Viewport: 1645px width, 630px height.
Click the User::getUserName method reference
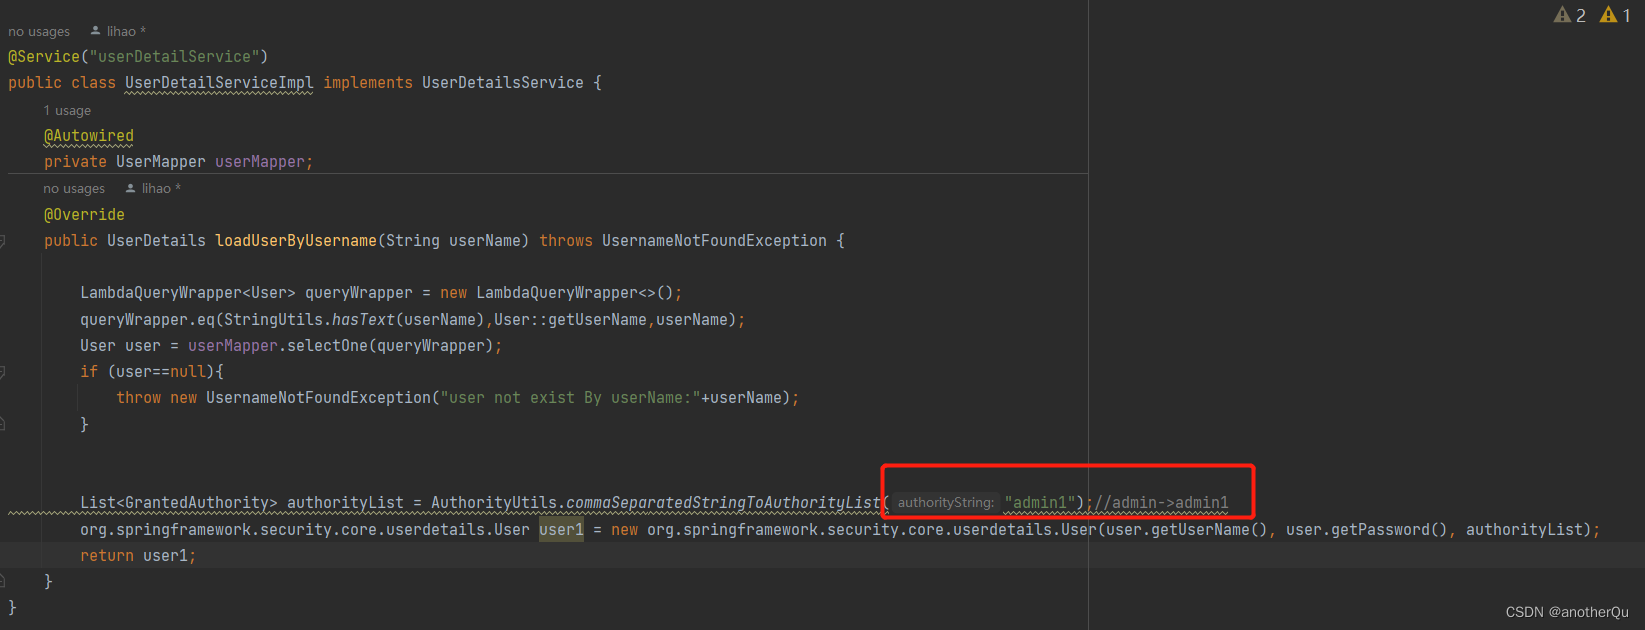point(570,319)
